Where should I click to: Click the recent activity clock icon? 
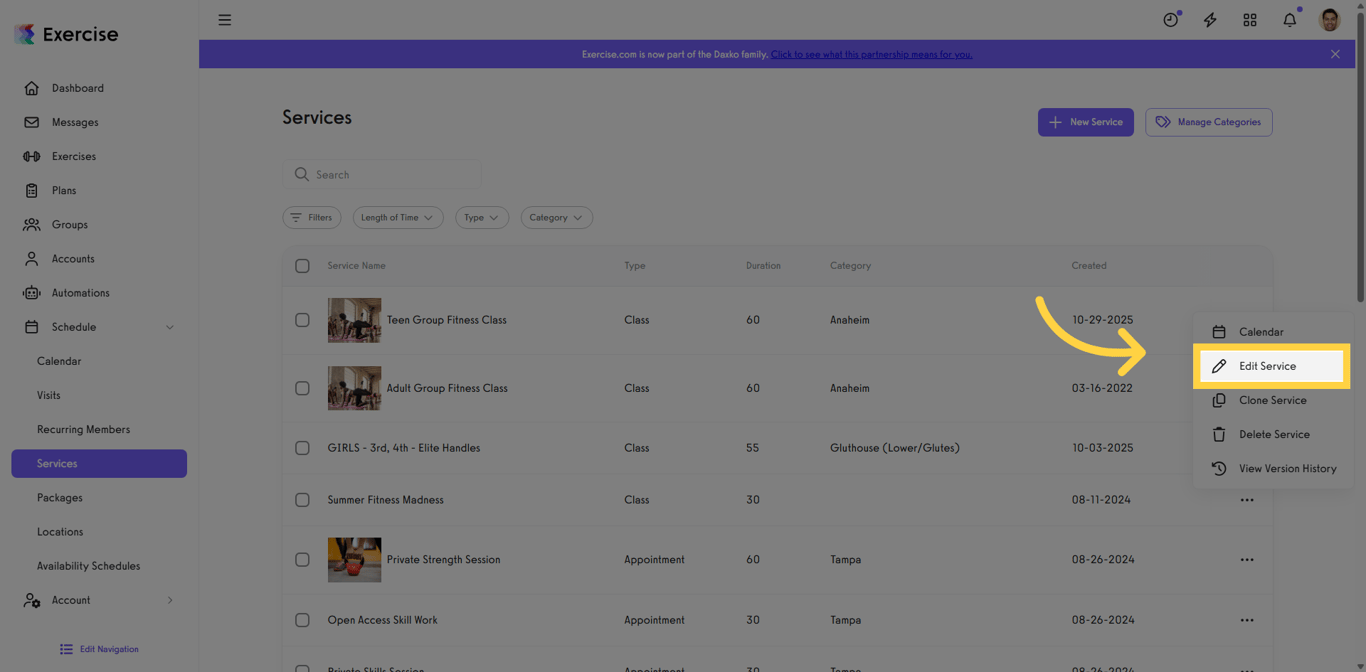pos(1170,19)
